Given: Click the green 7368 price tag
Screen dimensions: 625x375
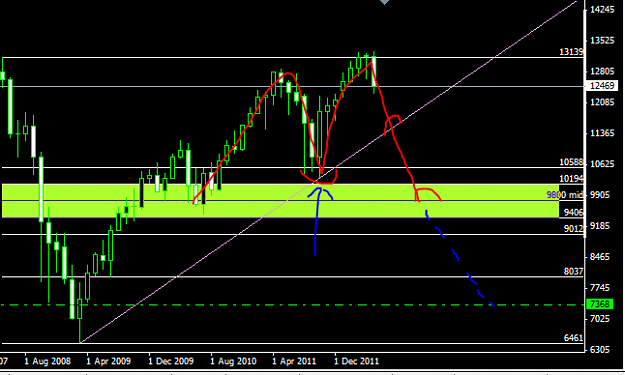Looking at the screenshot, I should [599, 304].
